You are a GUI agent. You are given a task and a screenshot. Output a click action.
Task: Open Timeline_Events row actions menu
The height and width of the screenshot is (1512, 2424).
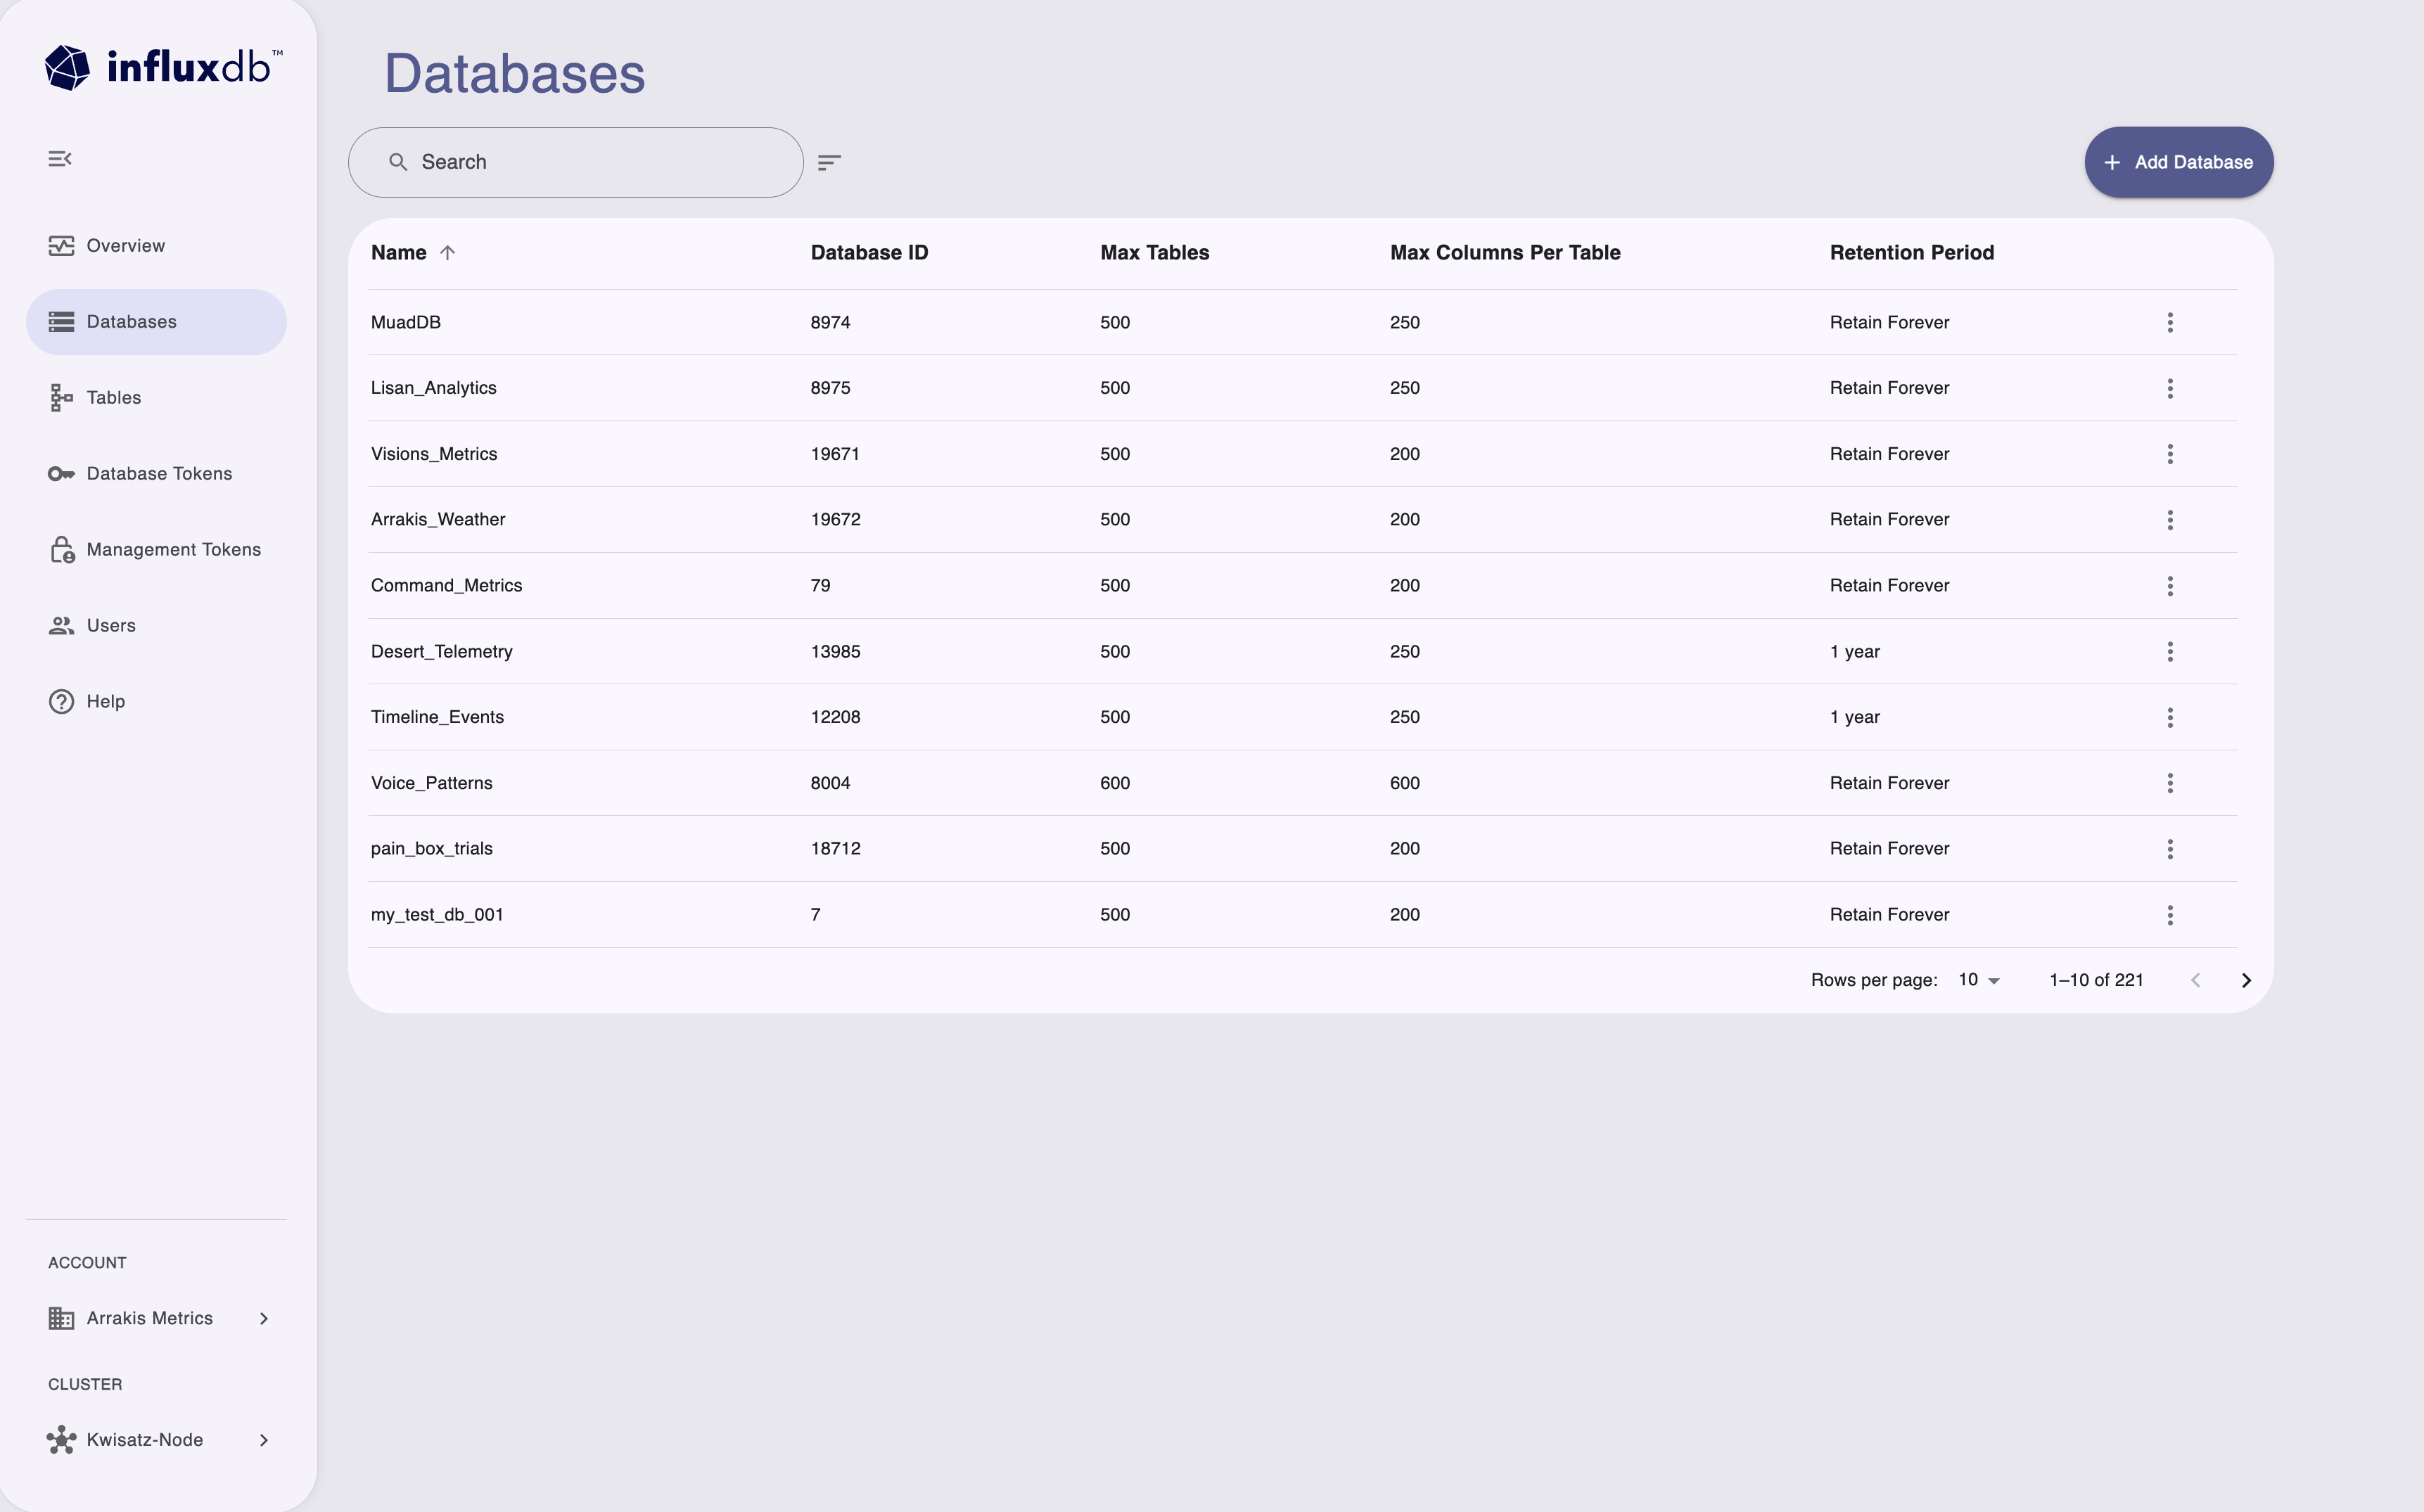[2170, 717]
